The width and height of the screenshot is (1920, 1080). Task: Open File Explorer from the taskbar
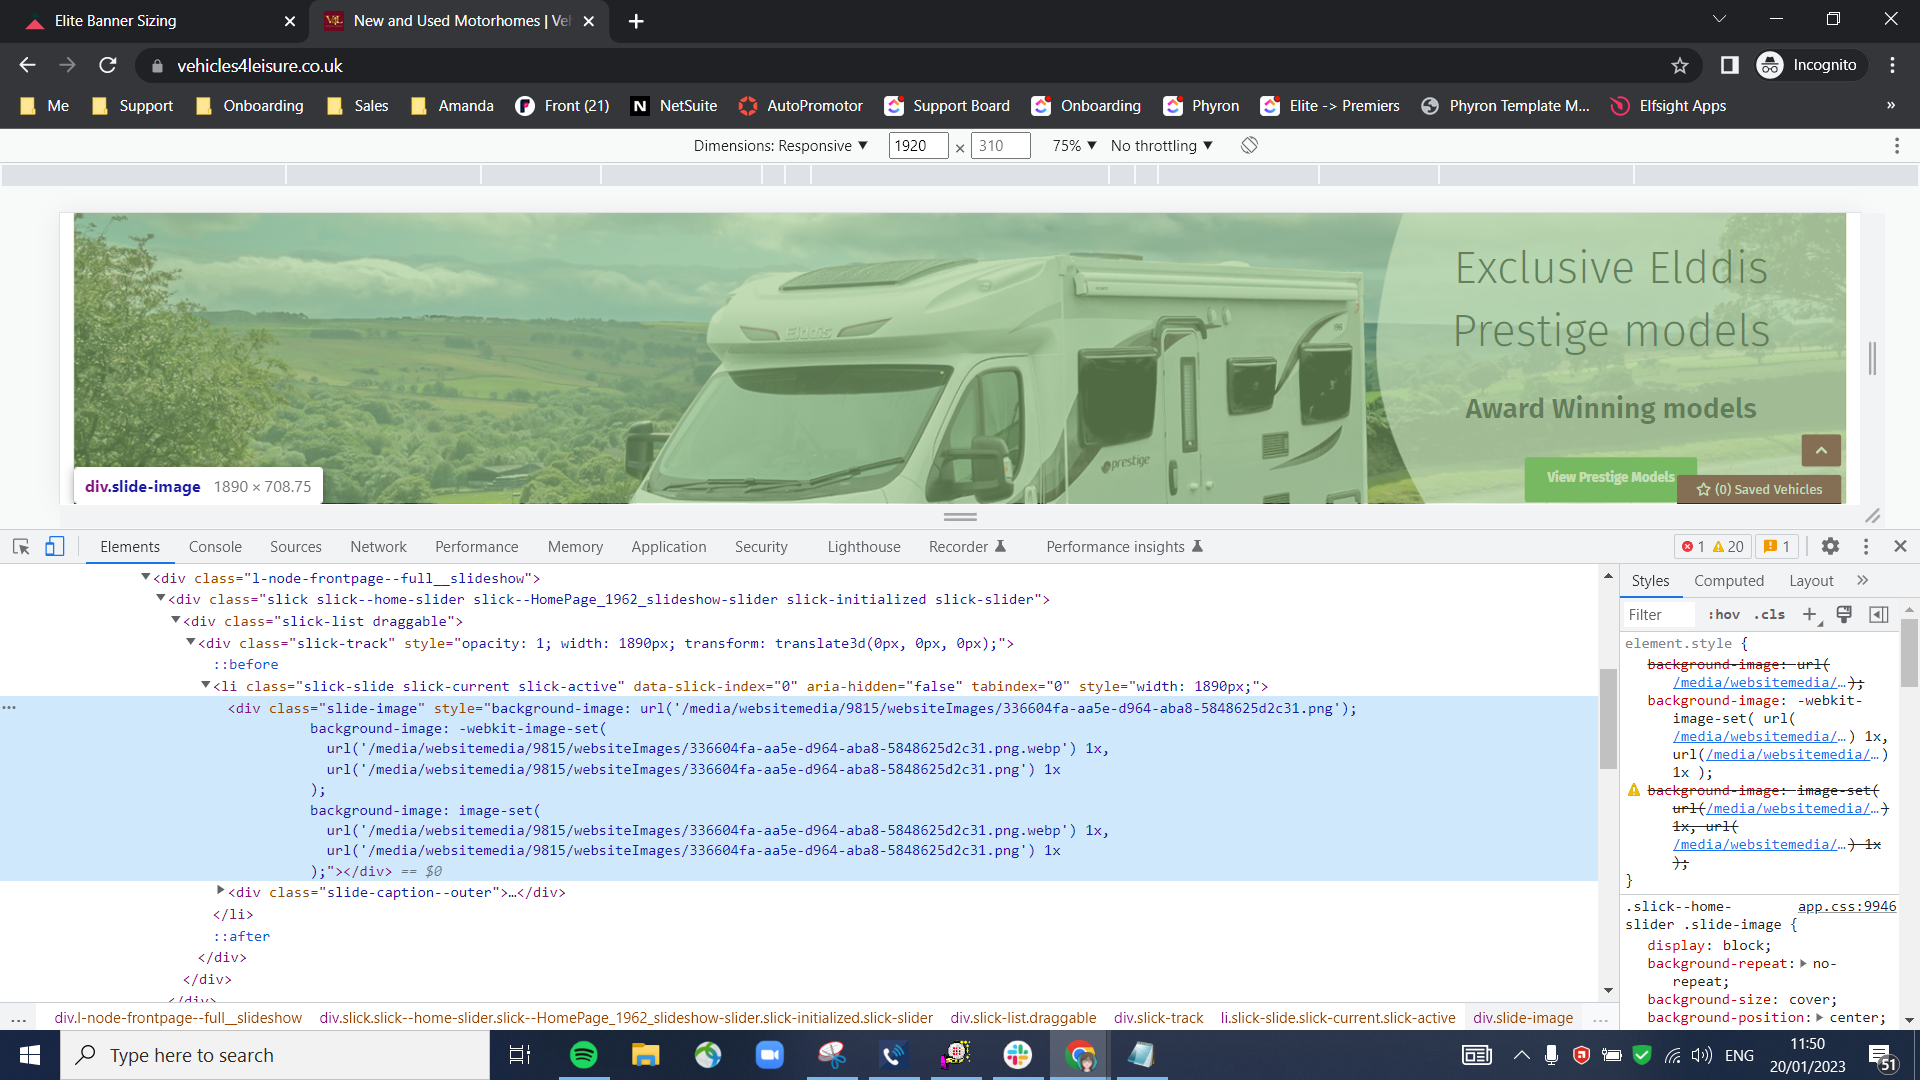pos(645,1055)
